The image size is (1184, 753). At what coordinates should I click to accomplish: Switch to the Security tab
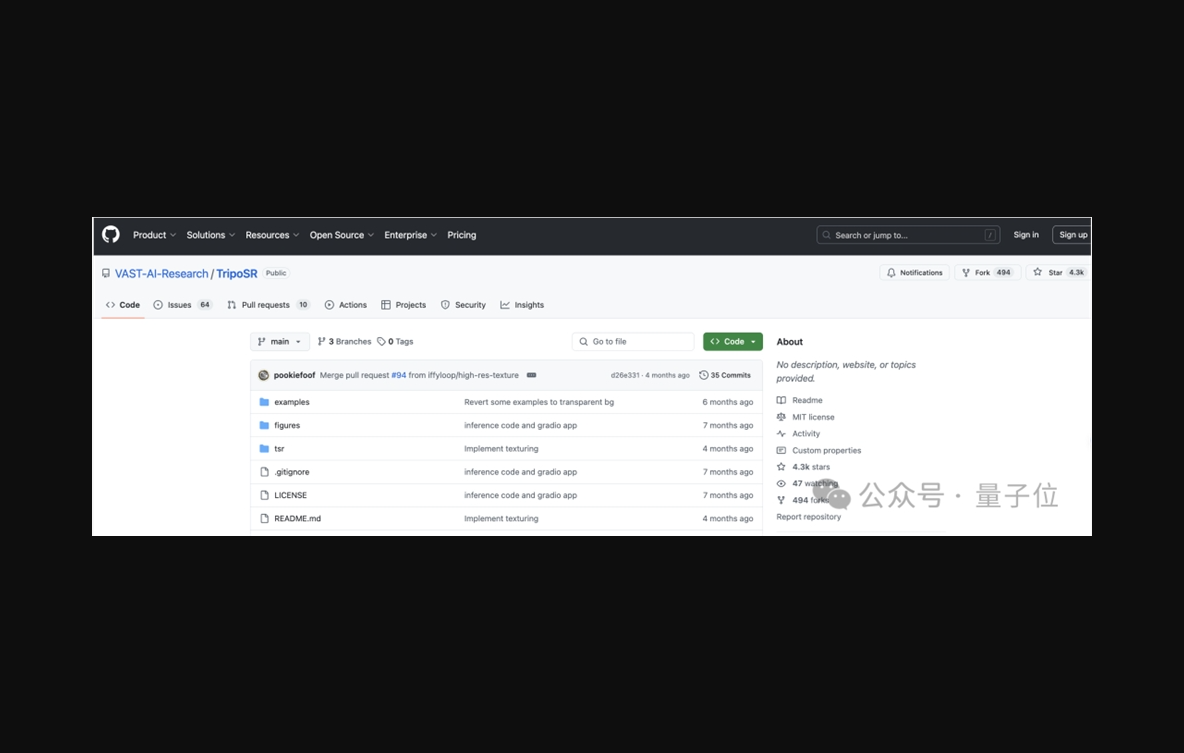point(463,305)
